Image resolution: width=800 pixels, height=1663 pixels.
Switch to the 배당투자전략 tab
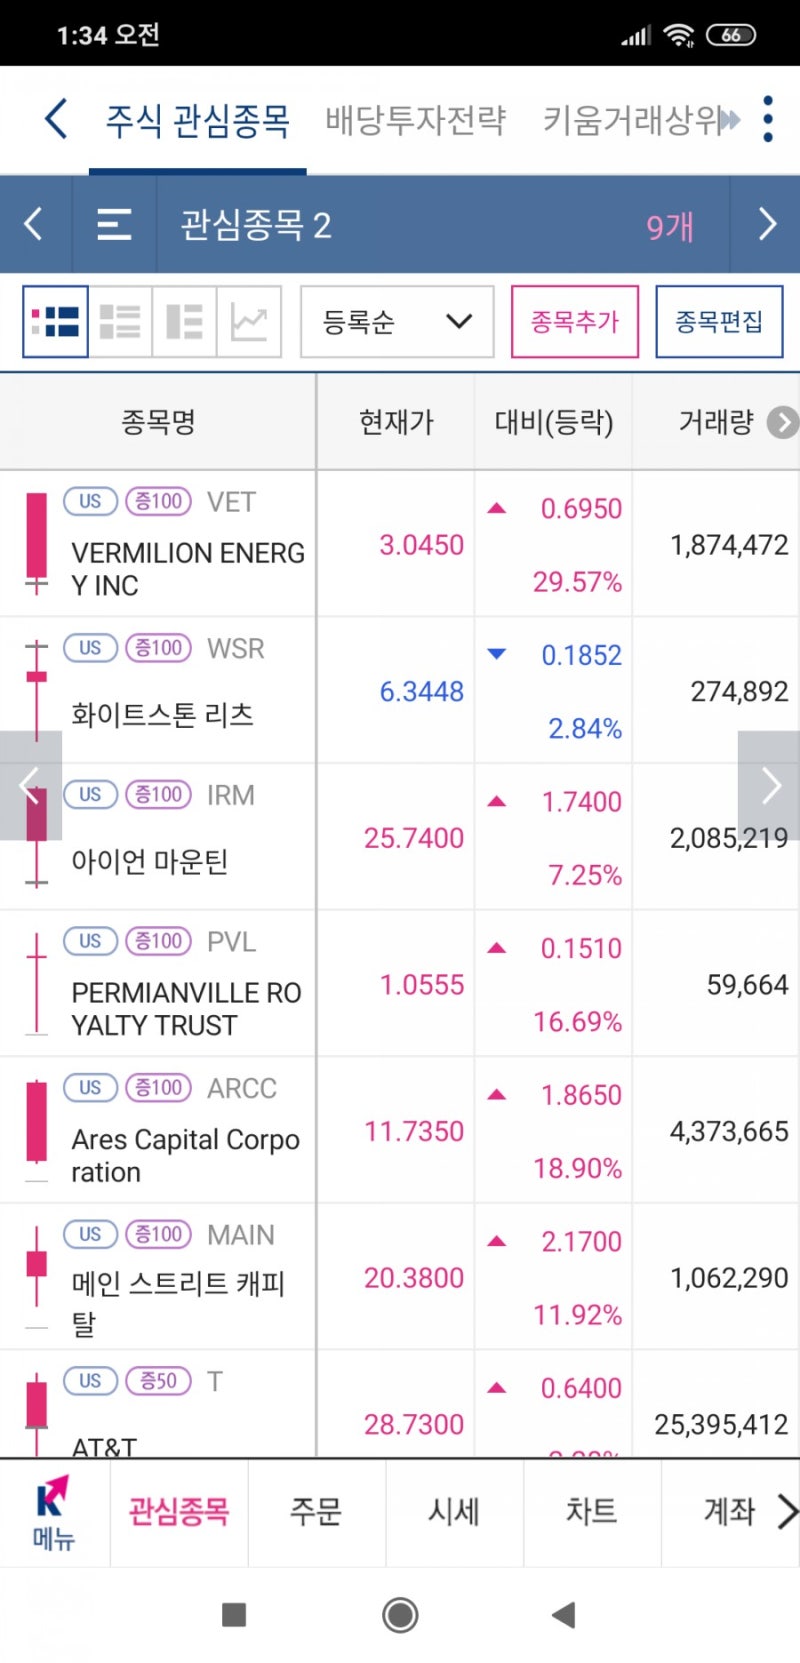pyautogui.click(x=415, y=120)
